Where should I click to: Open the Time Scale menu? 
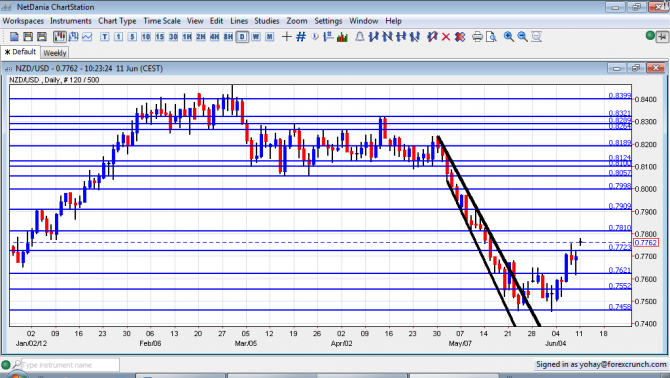point(162,21)
